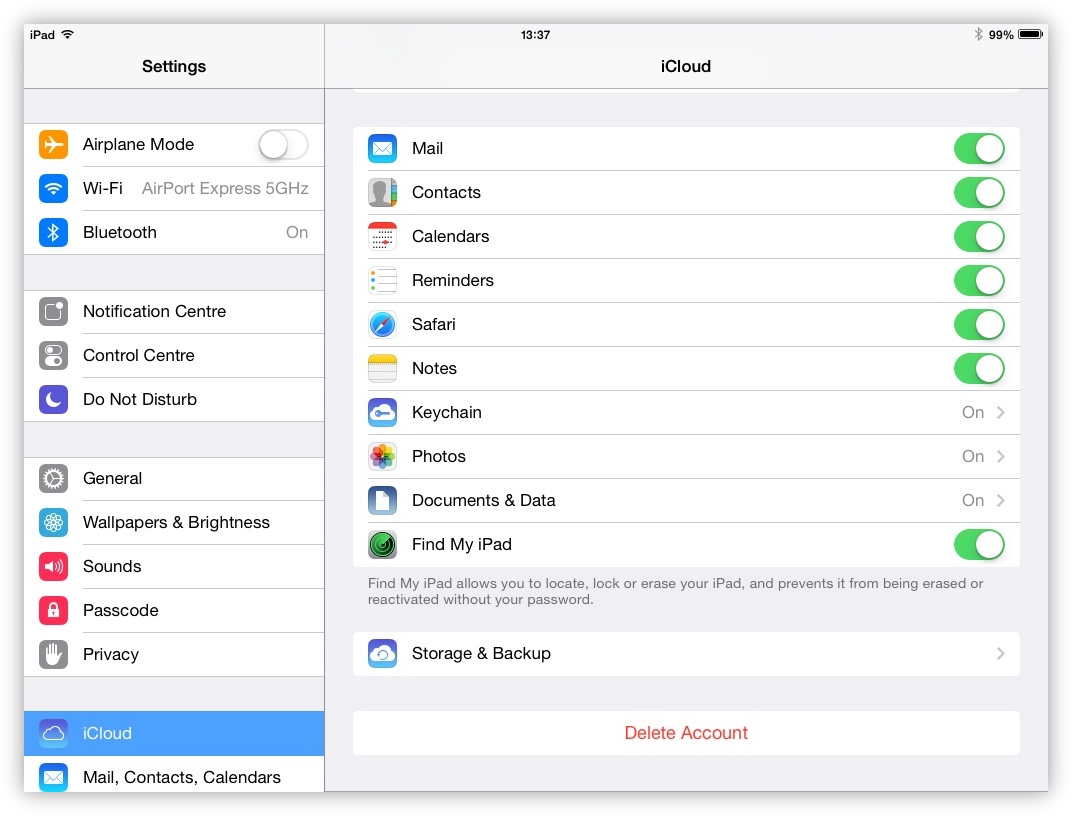
Task: Click the Notes app icon
Action: point(382,368)
